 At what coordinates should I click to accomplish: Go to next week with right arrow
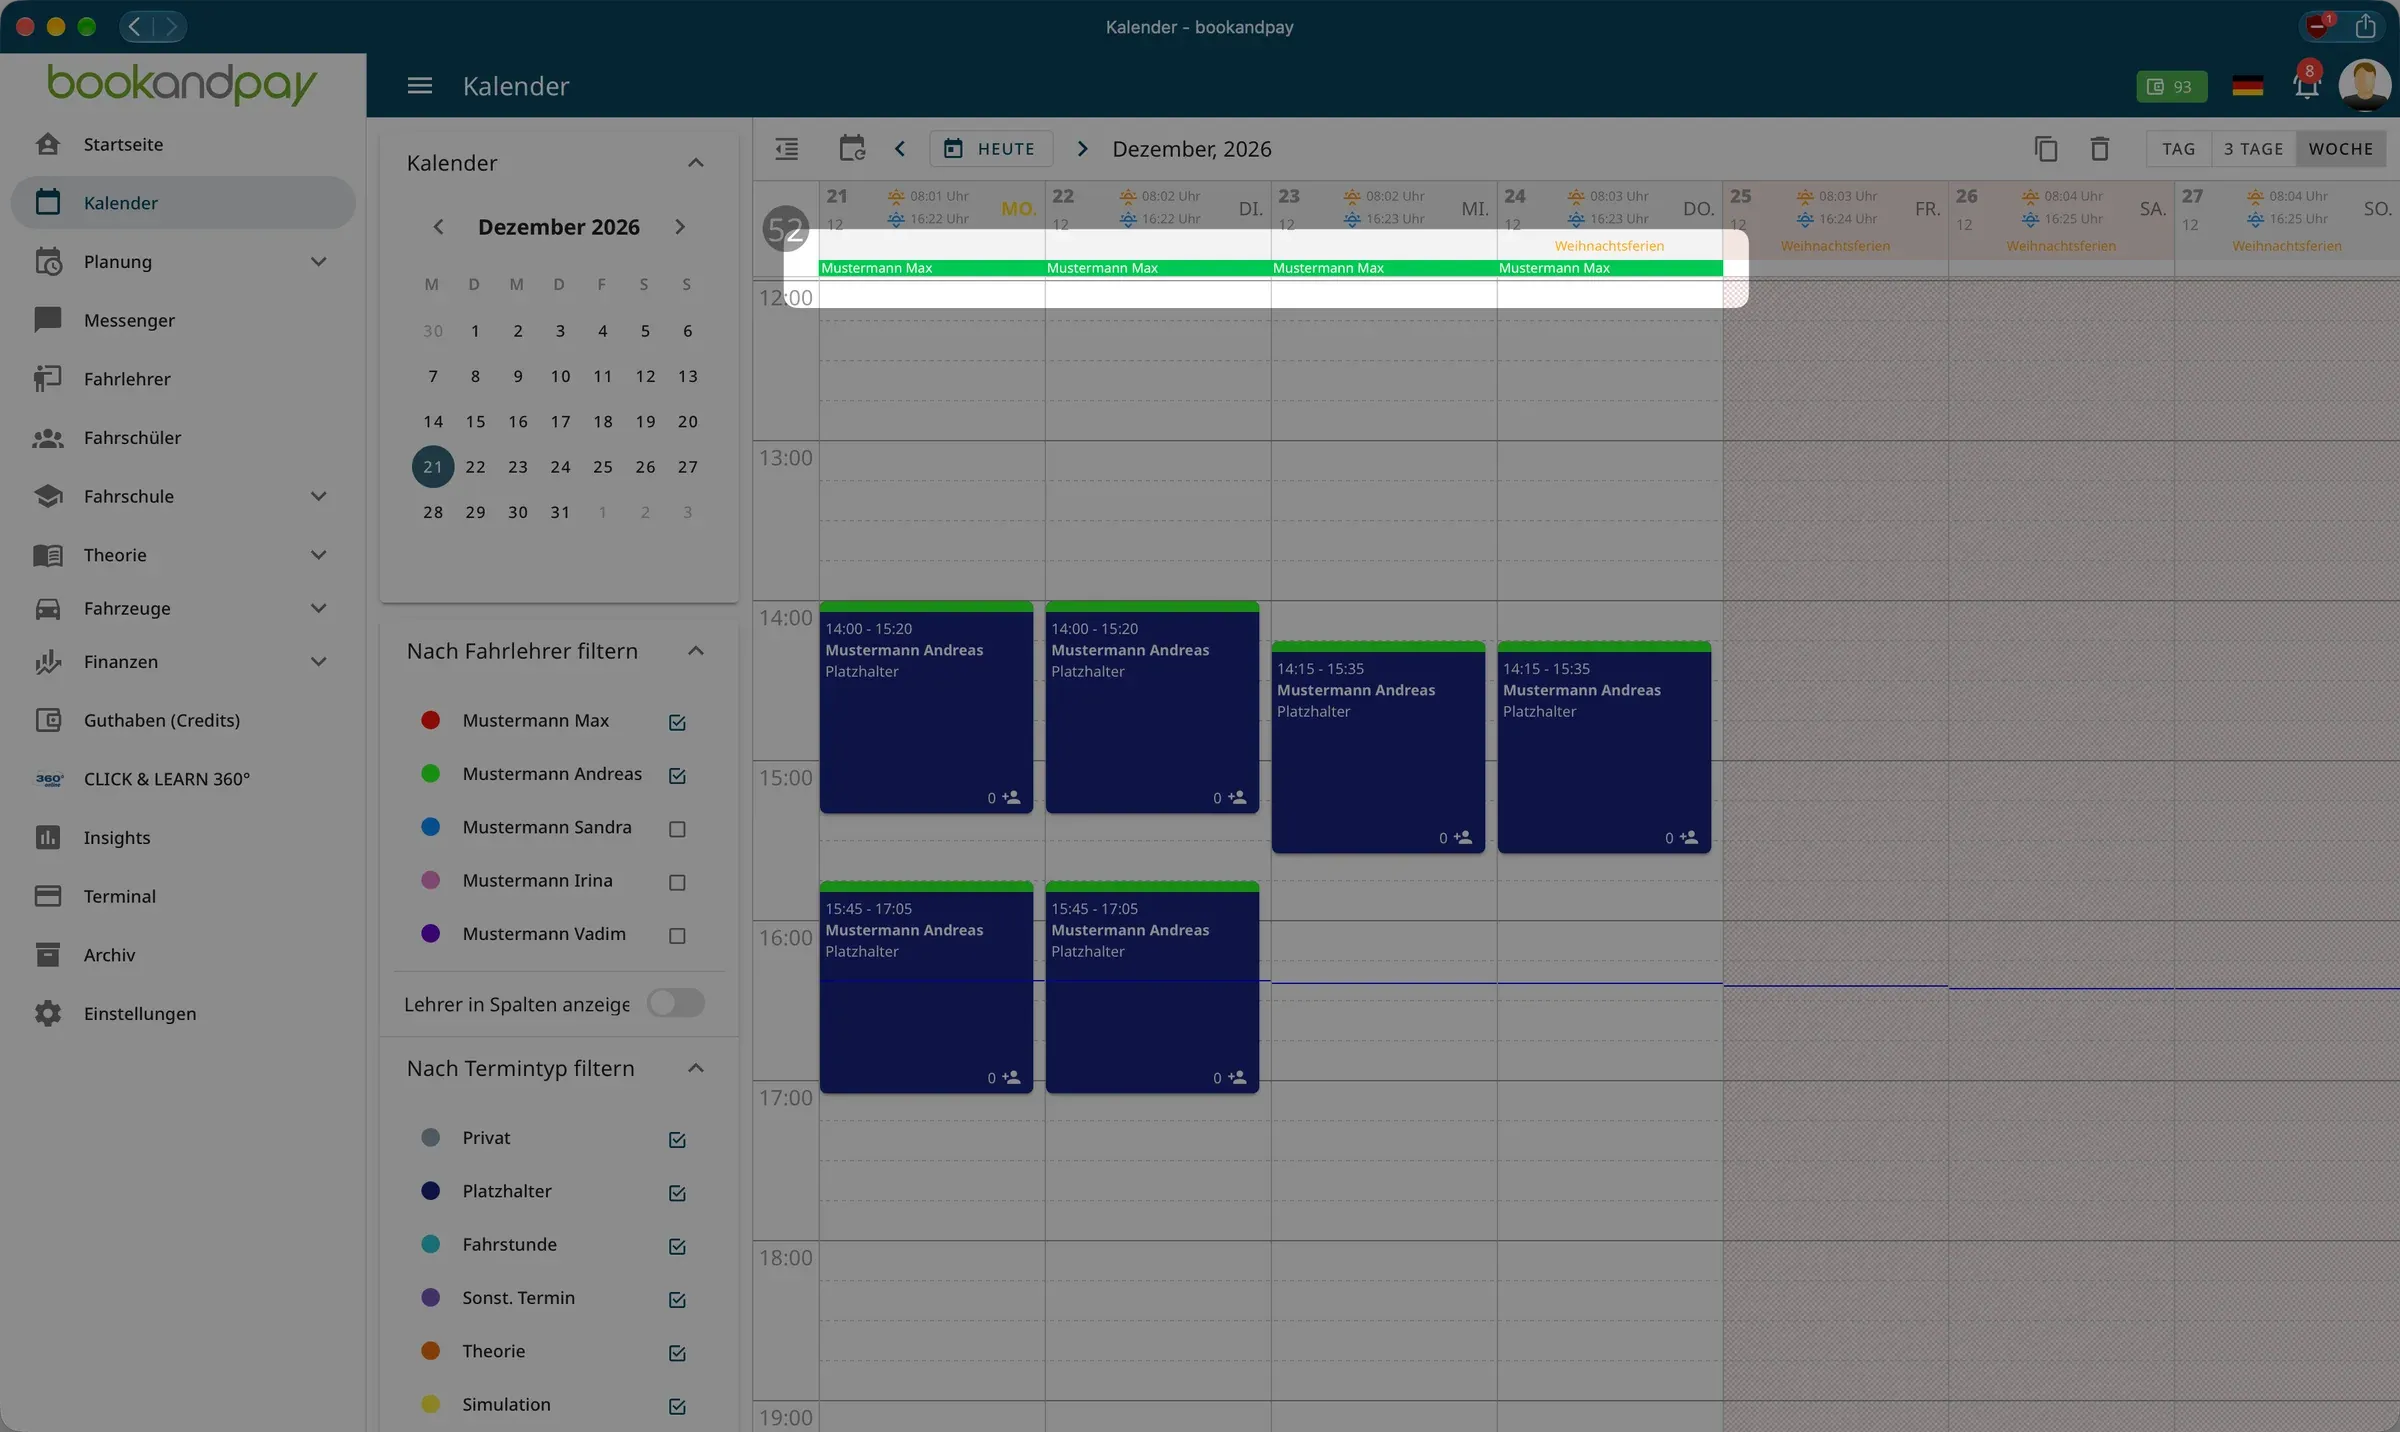pos(1082,149)
